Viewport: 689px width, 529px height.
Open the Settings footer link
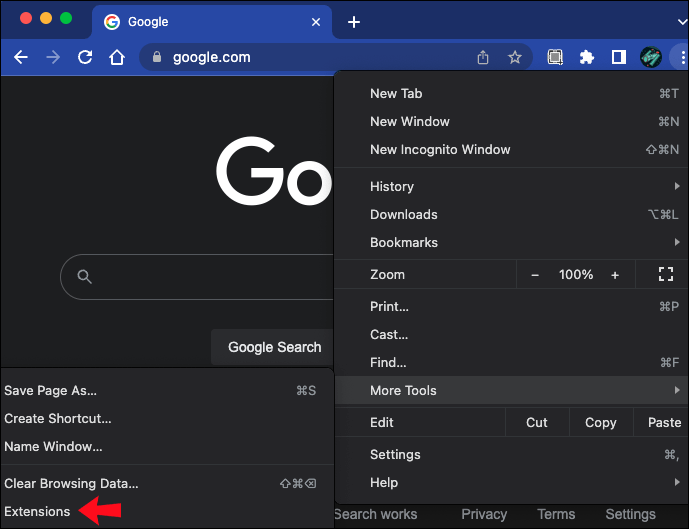pos(630,515)
